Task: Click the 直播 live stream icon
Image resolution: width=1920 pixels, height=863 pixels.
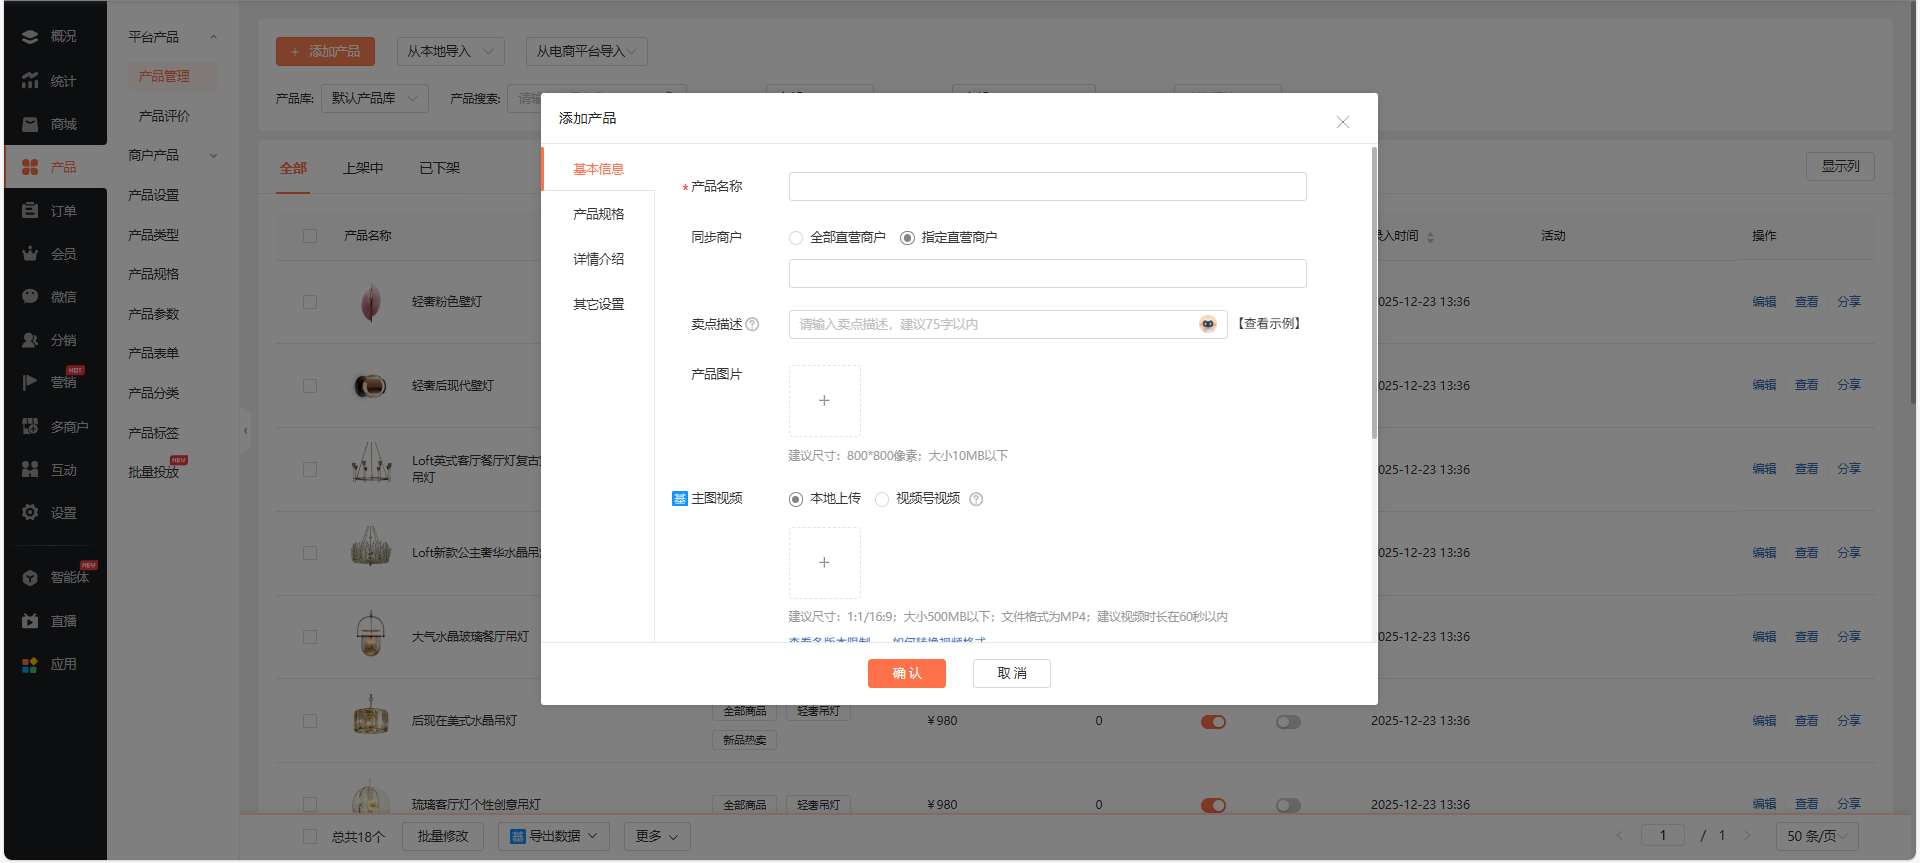Action: click(30, 621)
